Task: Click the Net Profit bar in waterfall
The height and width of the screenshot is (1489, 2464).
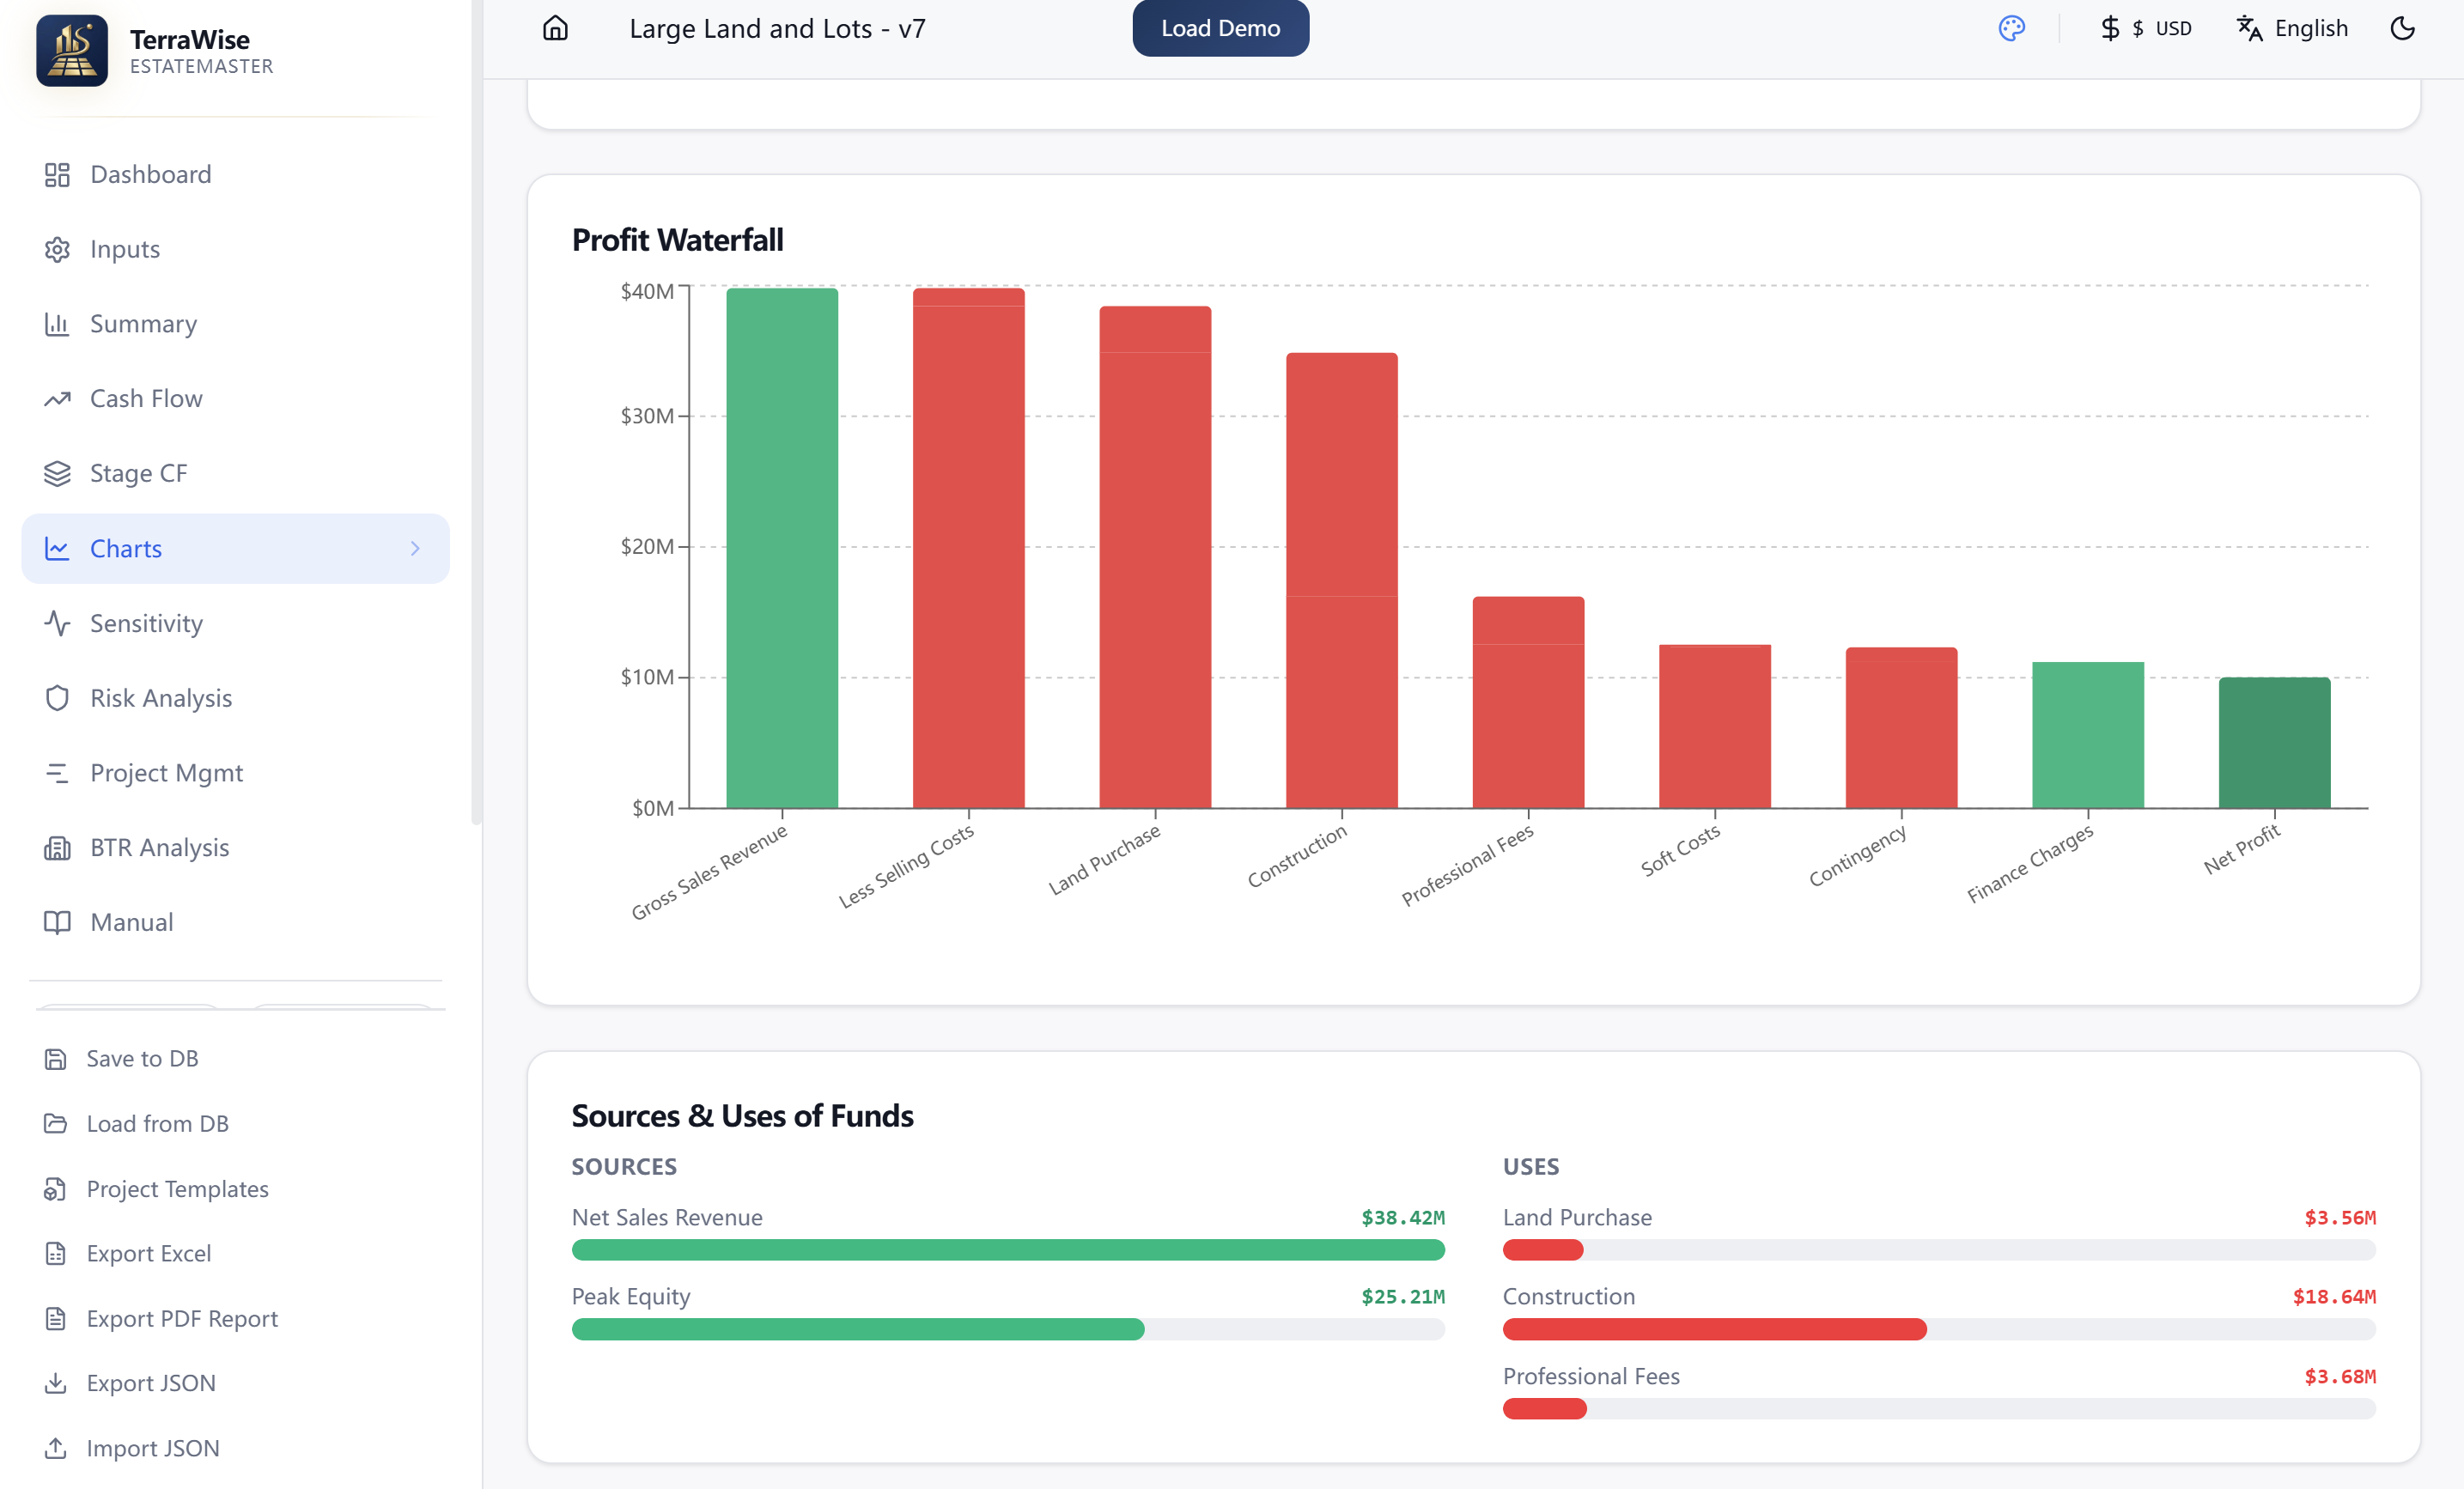Action: (x=2273, y=742)
